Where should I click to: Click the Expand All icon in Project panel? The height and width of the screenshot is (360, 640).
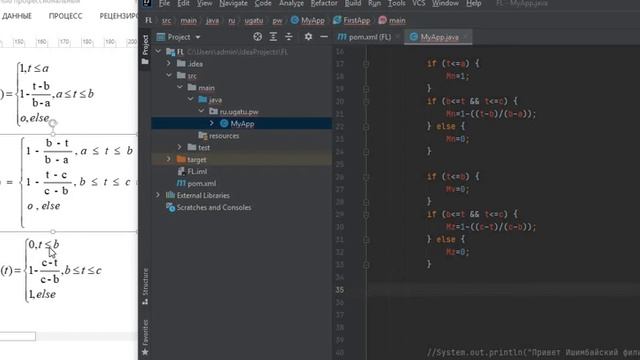(x=273, y=37)
